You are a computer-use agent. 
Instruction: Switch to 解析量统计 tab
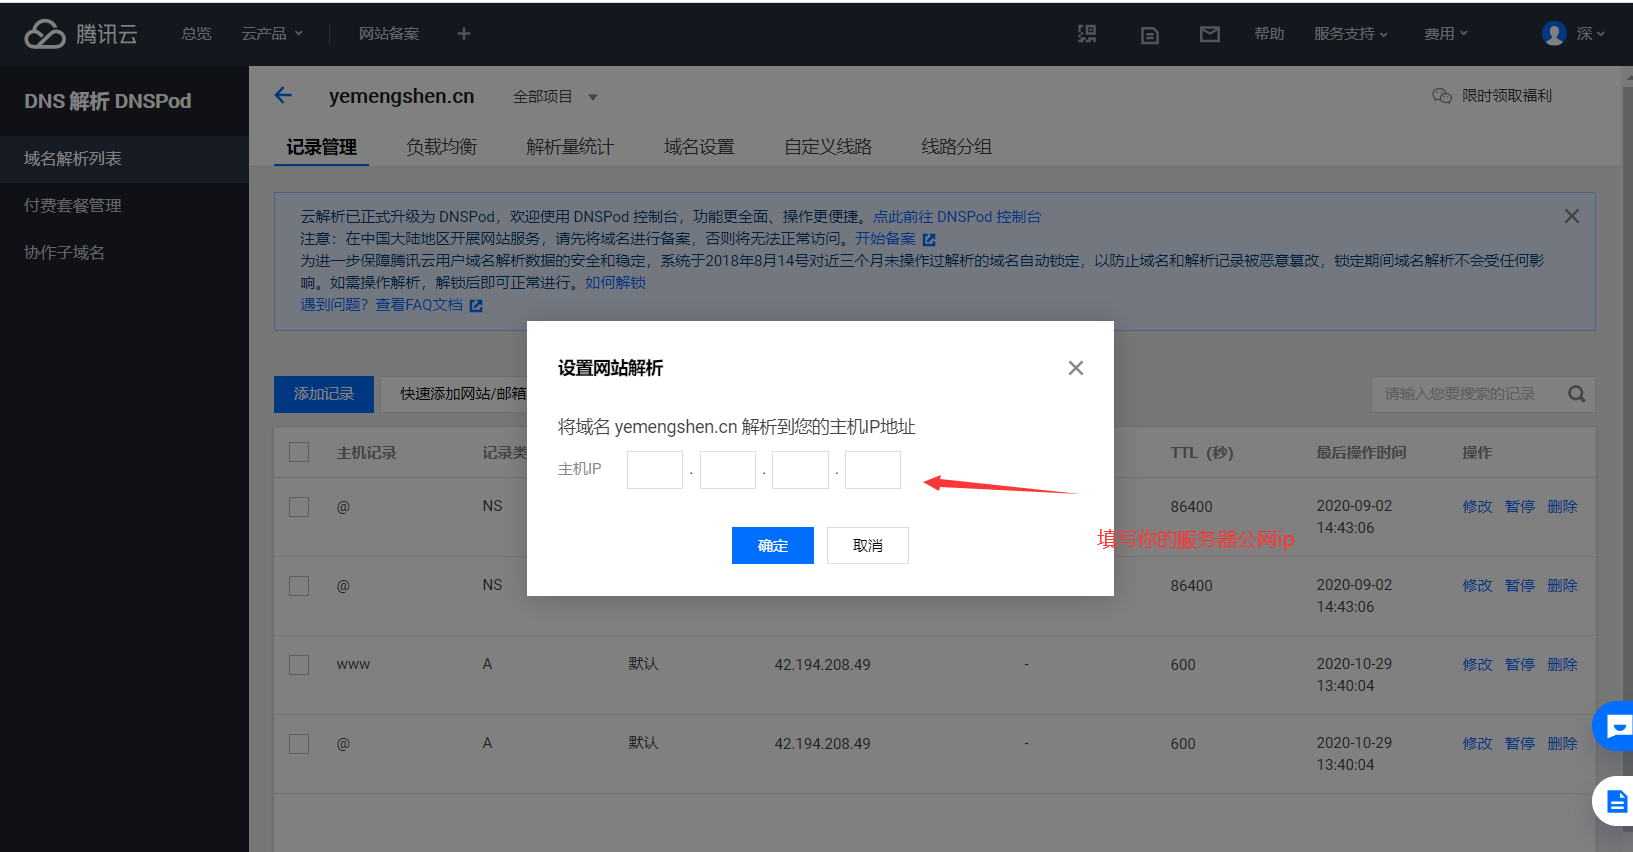coord(570,147)
